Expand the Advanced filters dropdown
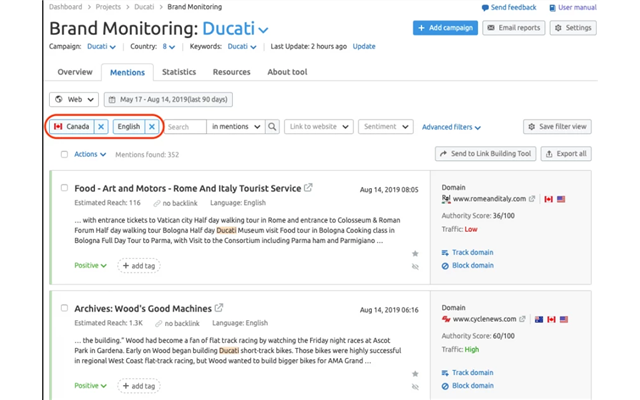Screen dimensions: 640x400 pyautogui.click(x=451, y=127)
